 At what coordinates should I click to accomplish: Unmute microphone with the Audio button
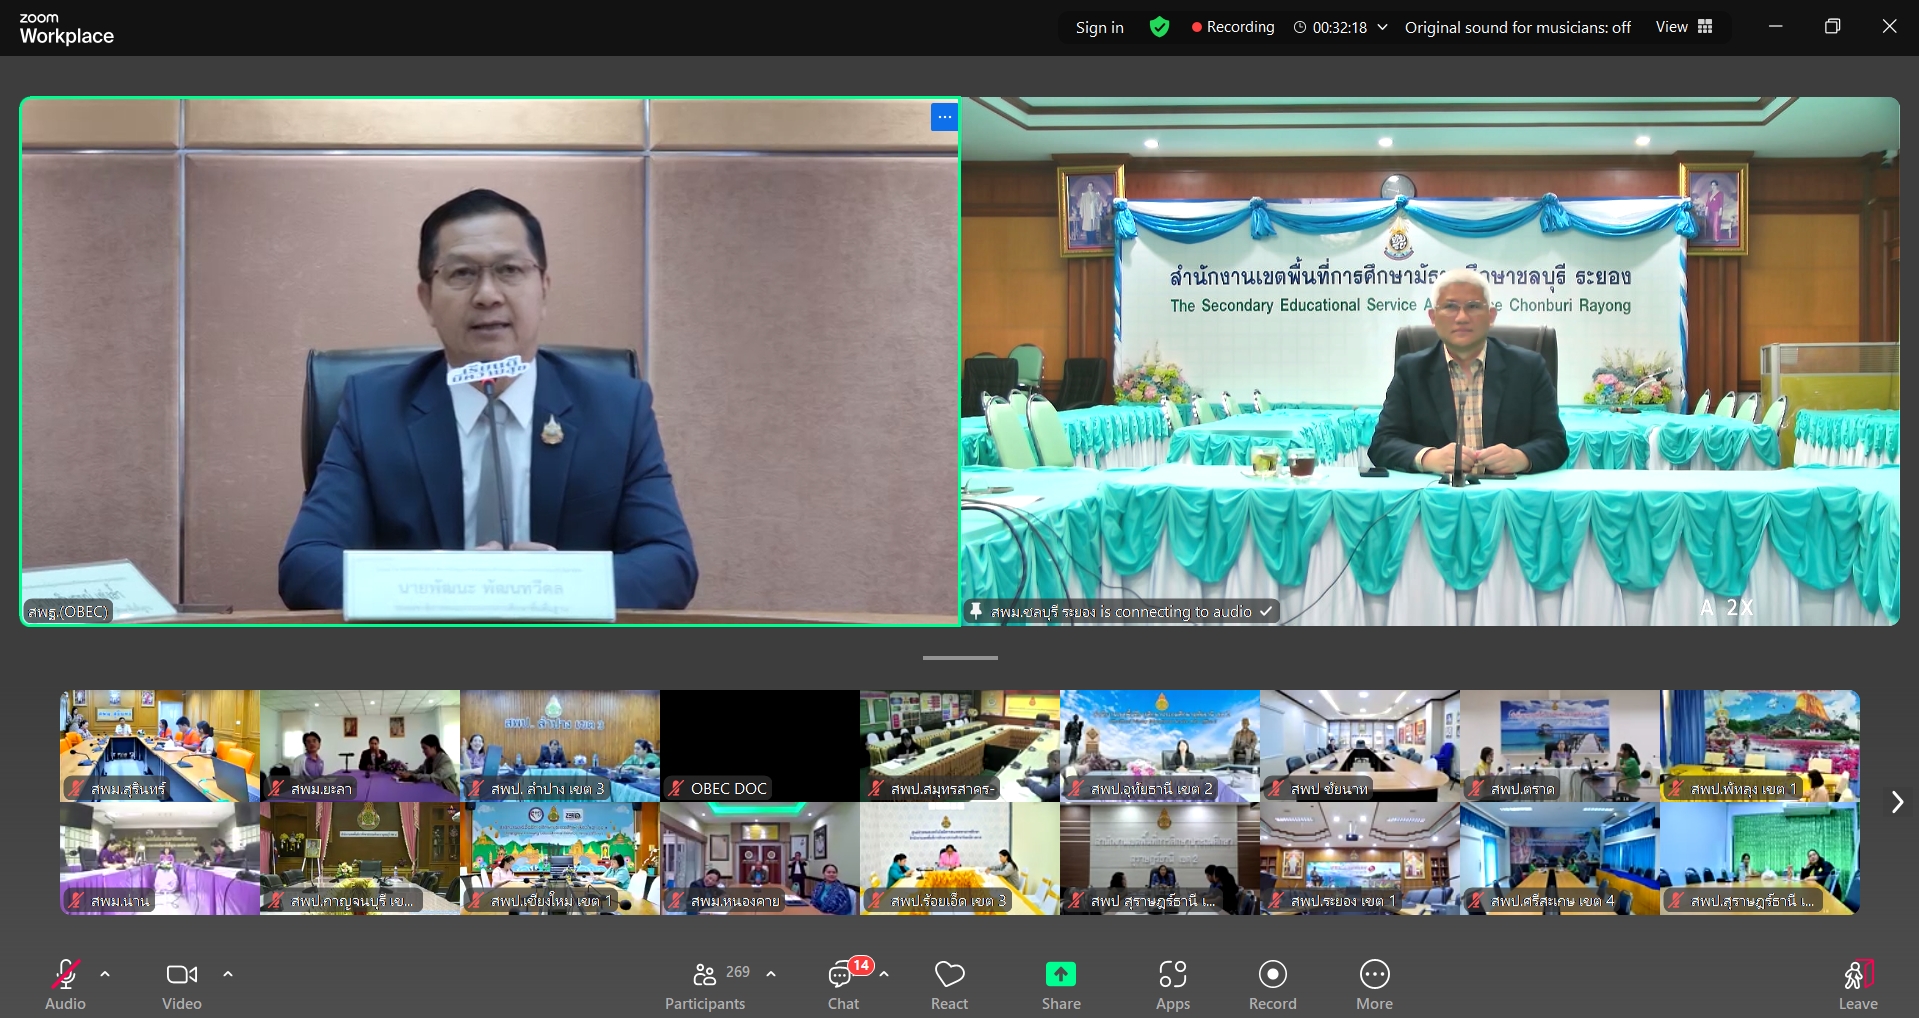[65, 985]
